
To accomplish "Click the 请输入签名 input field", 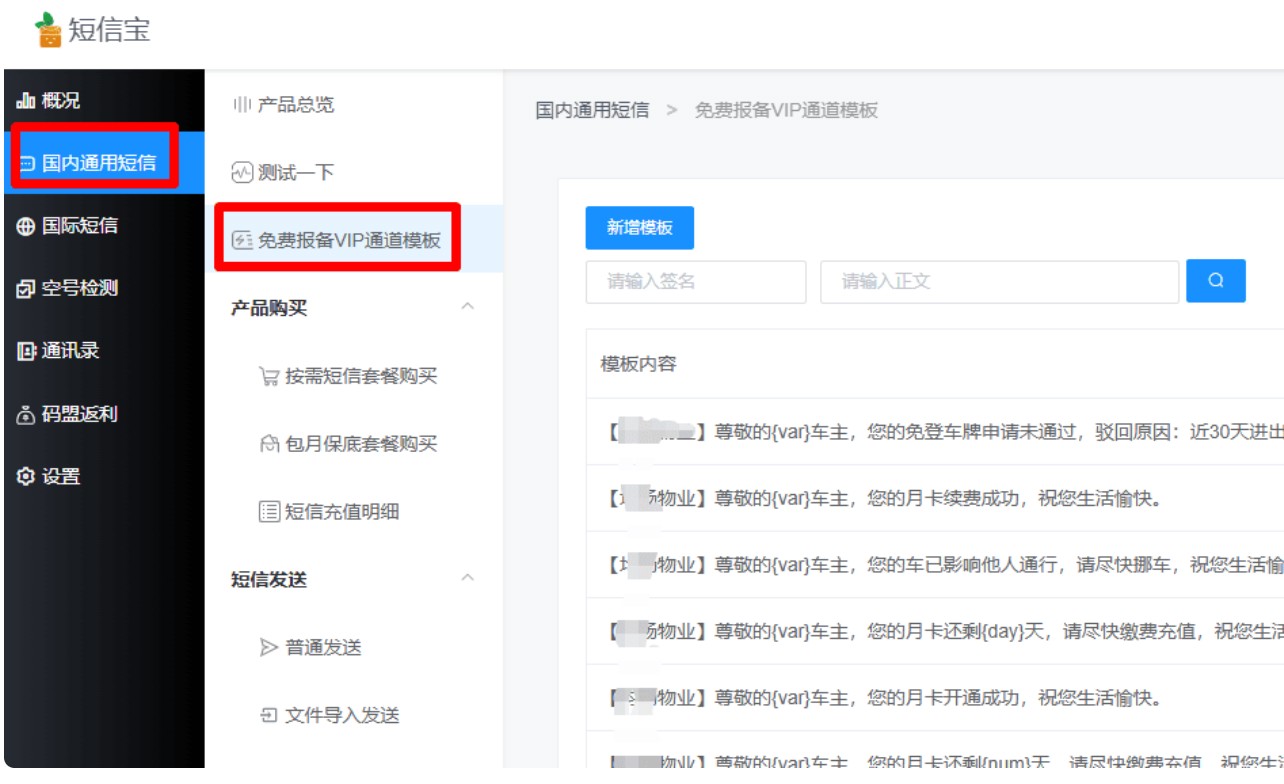I will coord(695,281).
